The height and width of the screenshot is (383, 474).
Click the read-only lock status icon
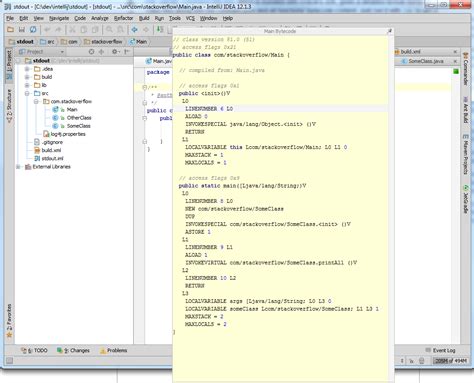pyautogui.click(x=411, y=361)
